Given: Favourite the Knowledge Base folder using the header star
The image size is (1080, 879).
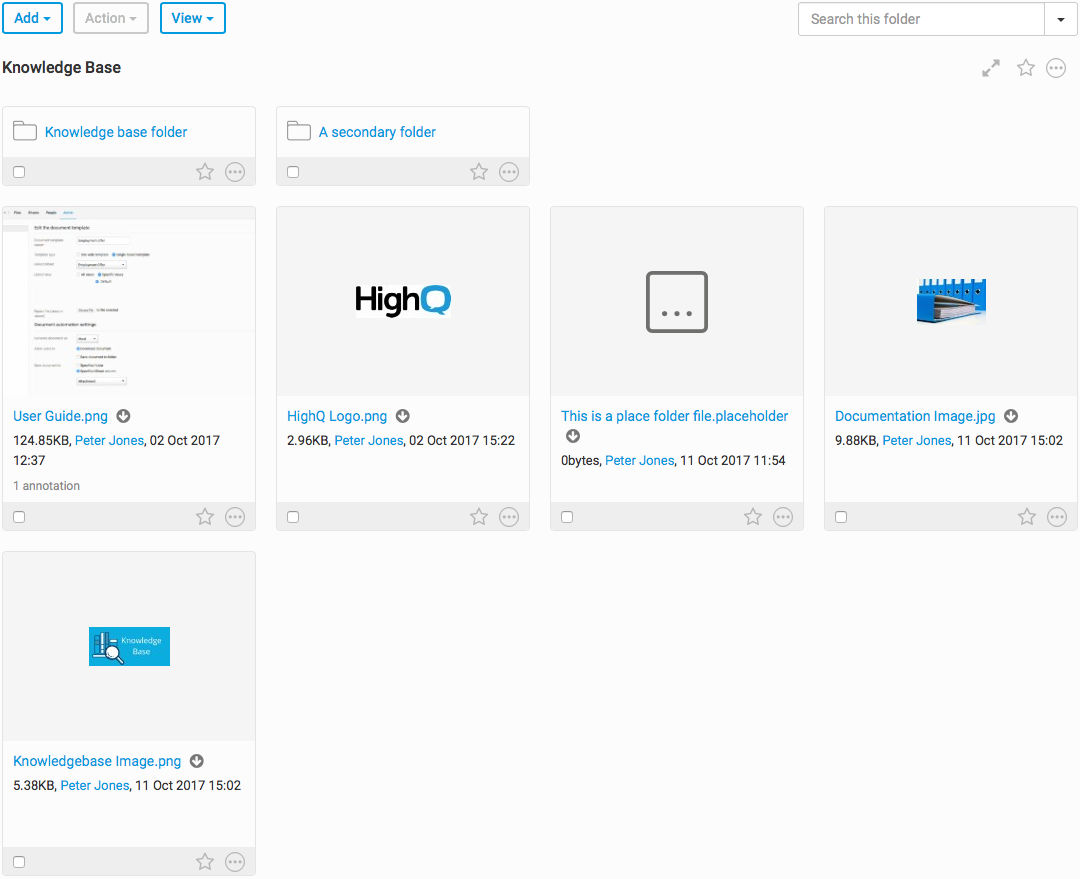Looking at the screenshot, I should tap(1026, 68).
